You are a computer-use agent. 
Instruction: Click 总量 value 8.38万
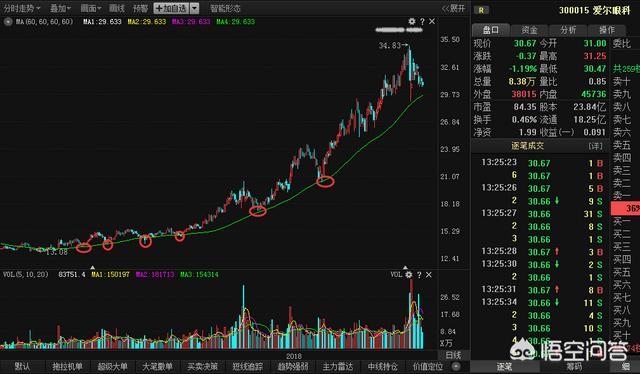coord(522,82)
